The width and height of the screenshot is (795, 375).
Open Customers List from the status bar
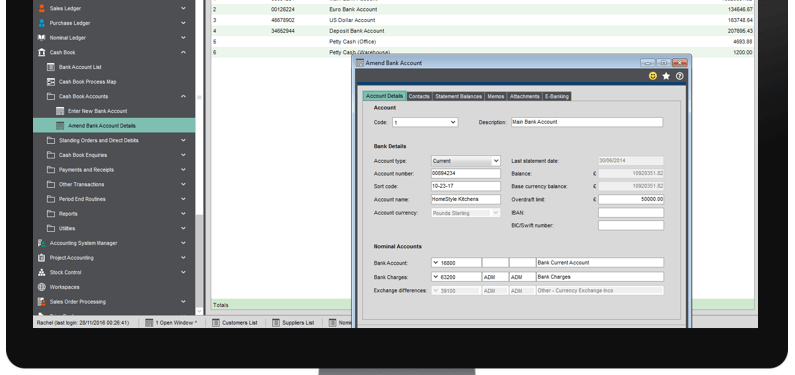(x=235, y=322)
